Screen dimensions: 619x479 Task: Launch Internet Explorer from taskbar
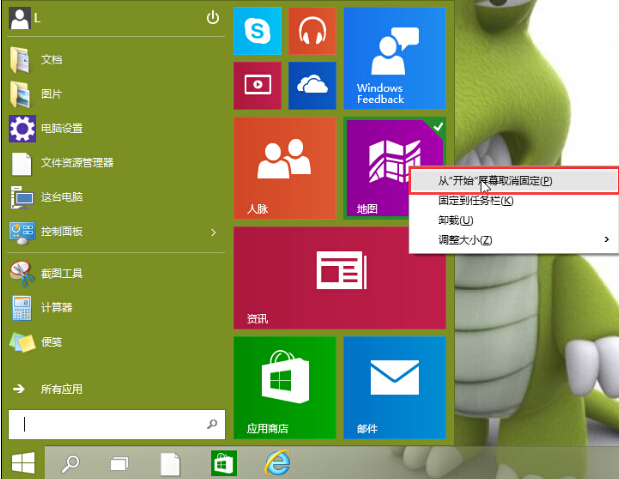[278, 463]
